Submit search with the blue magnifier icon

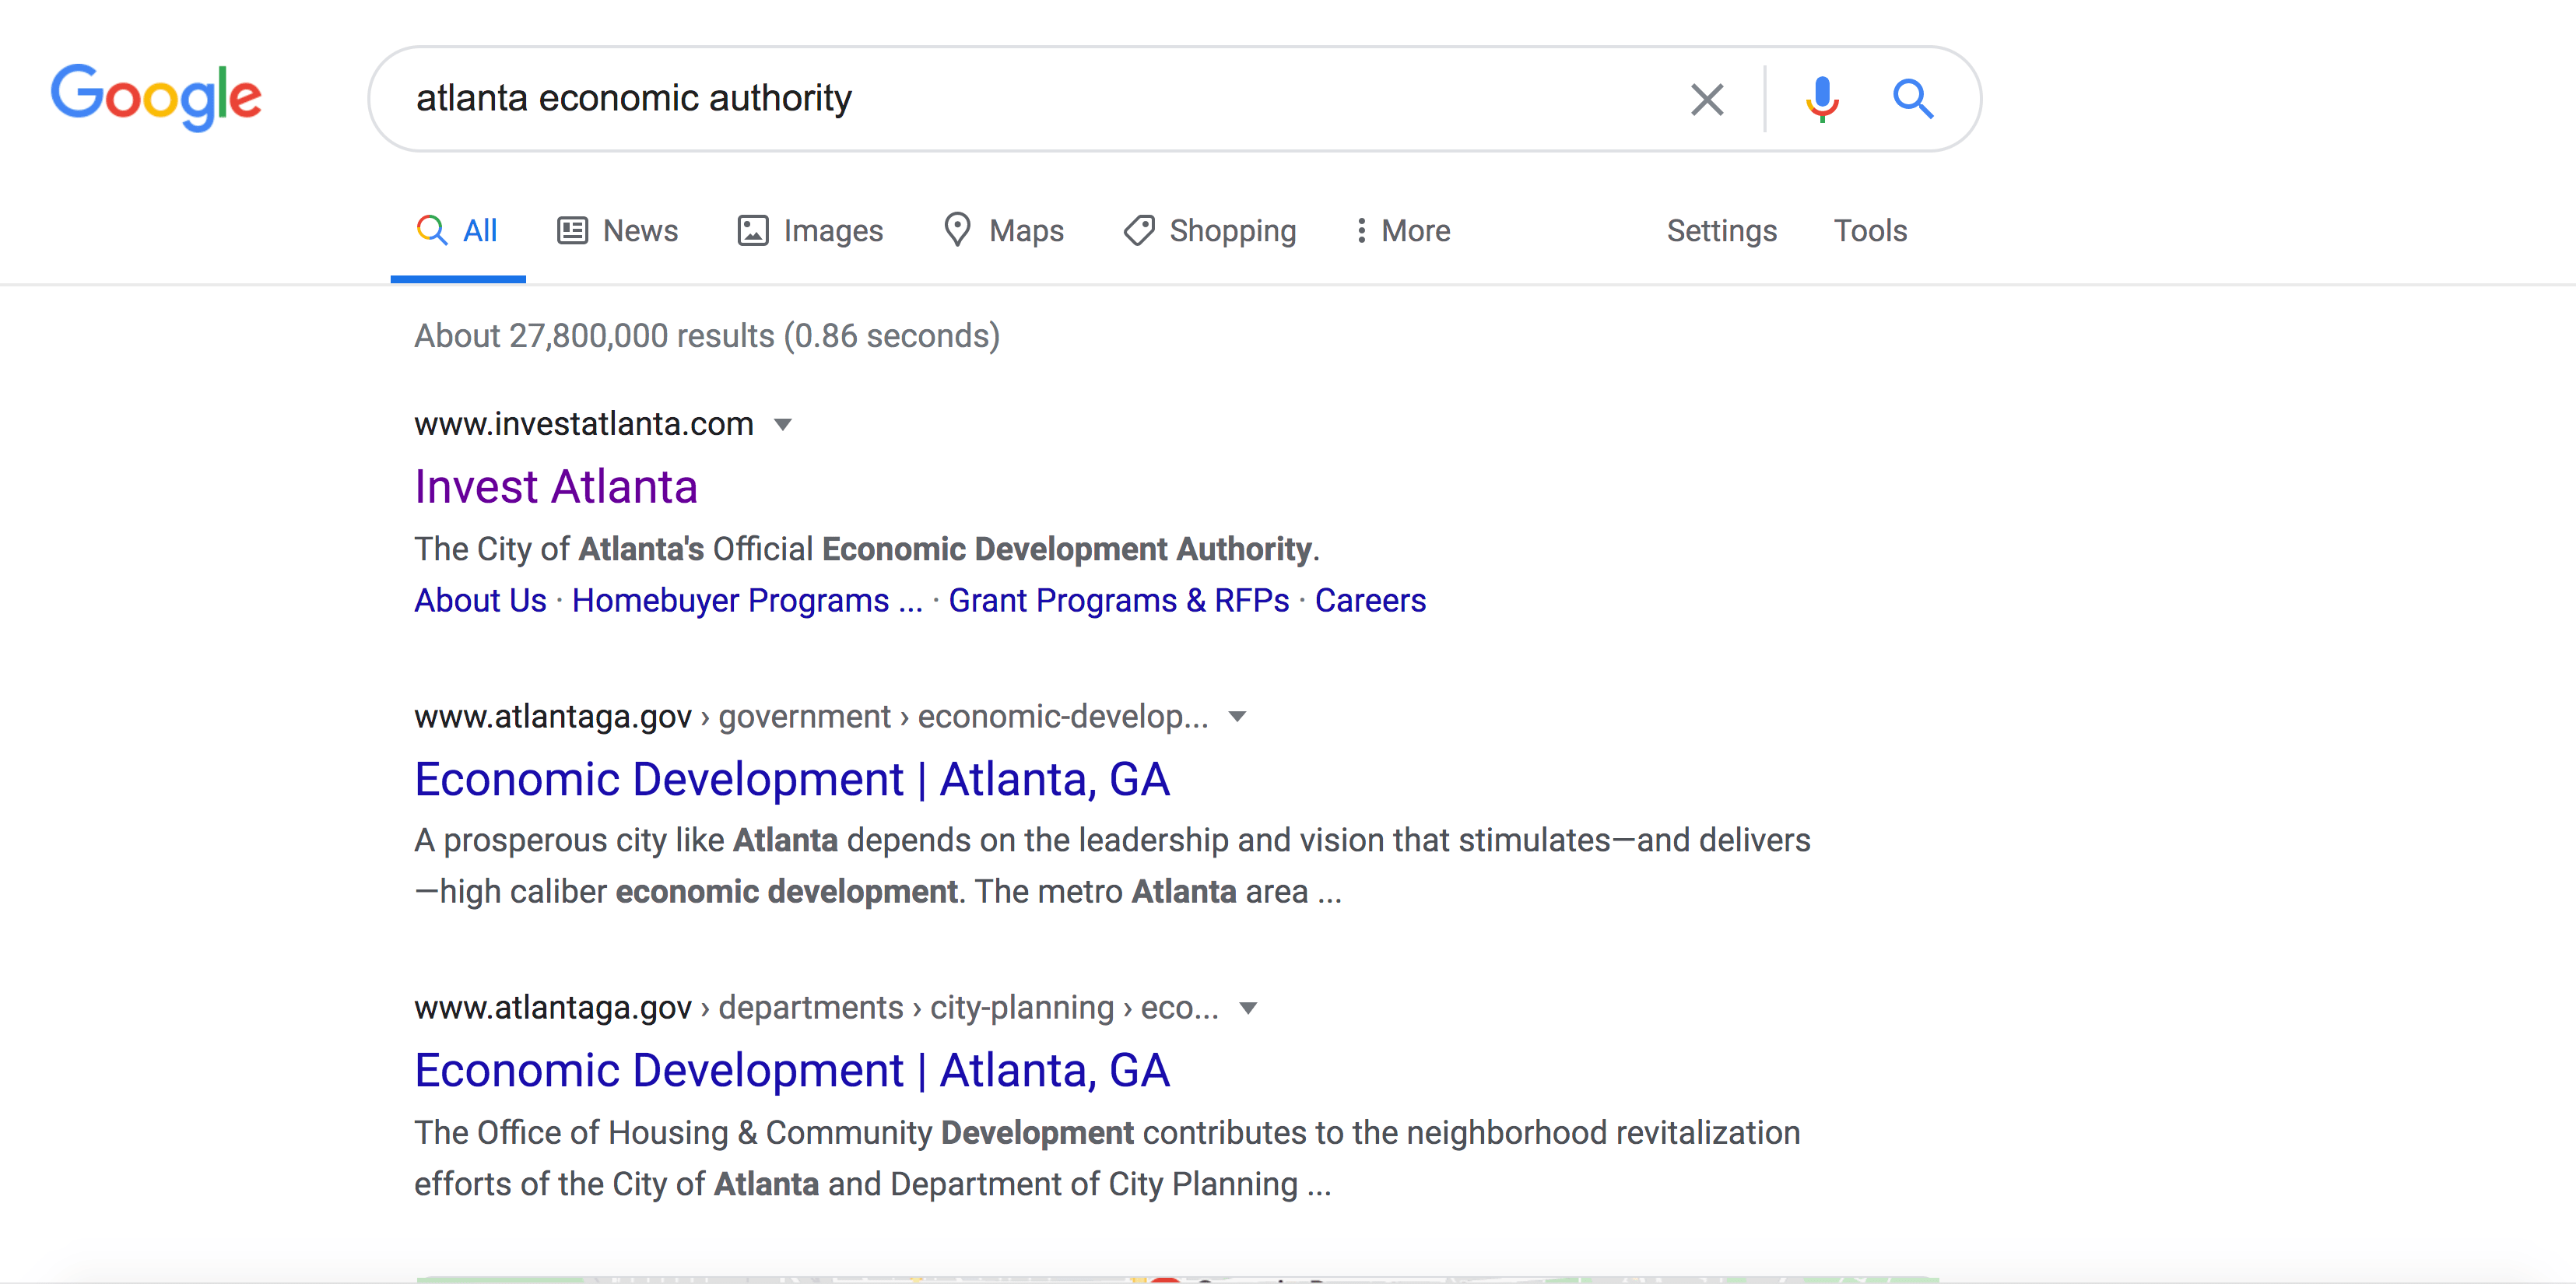(x=1912, y=98)
